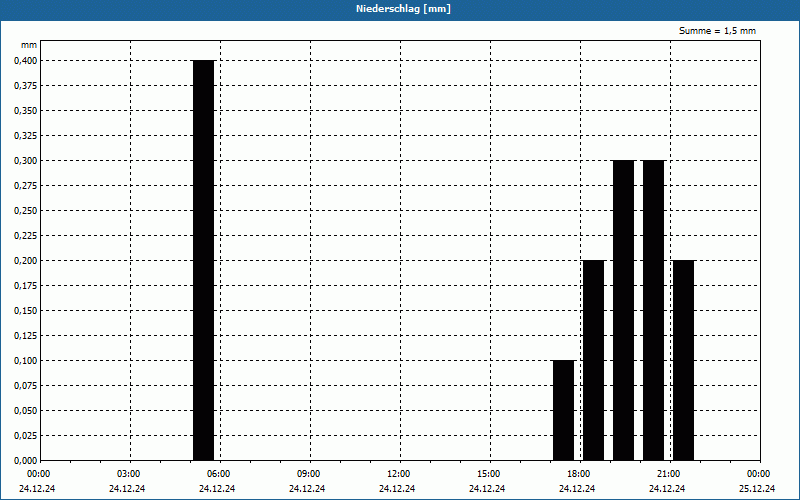Pick the 0,275 y-axis value

coord(26,186)
